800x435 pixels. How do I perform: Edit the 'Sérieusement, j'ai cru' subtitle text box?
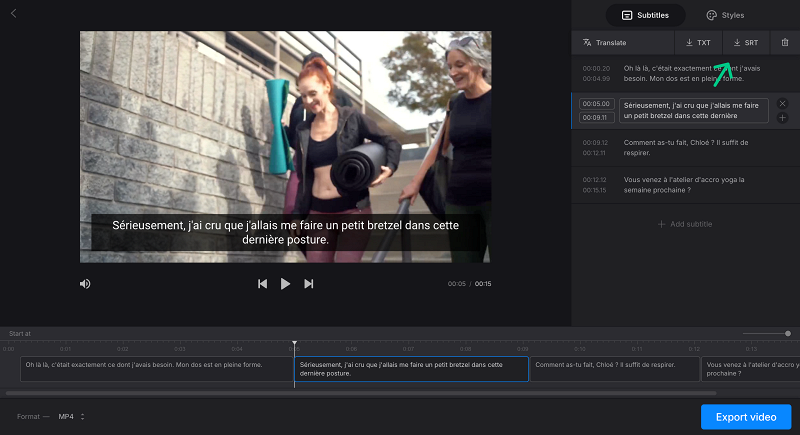[694, 111]
